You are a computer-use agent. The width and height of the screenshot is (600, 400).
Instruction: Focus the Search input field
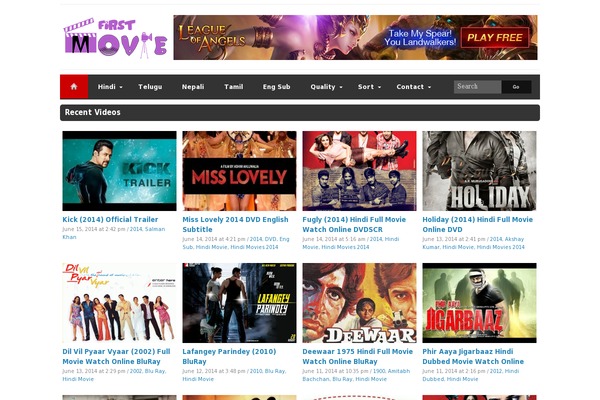pos(478,87)
